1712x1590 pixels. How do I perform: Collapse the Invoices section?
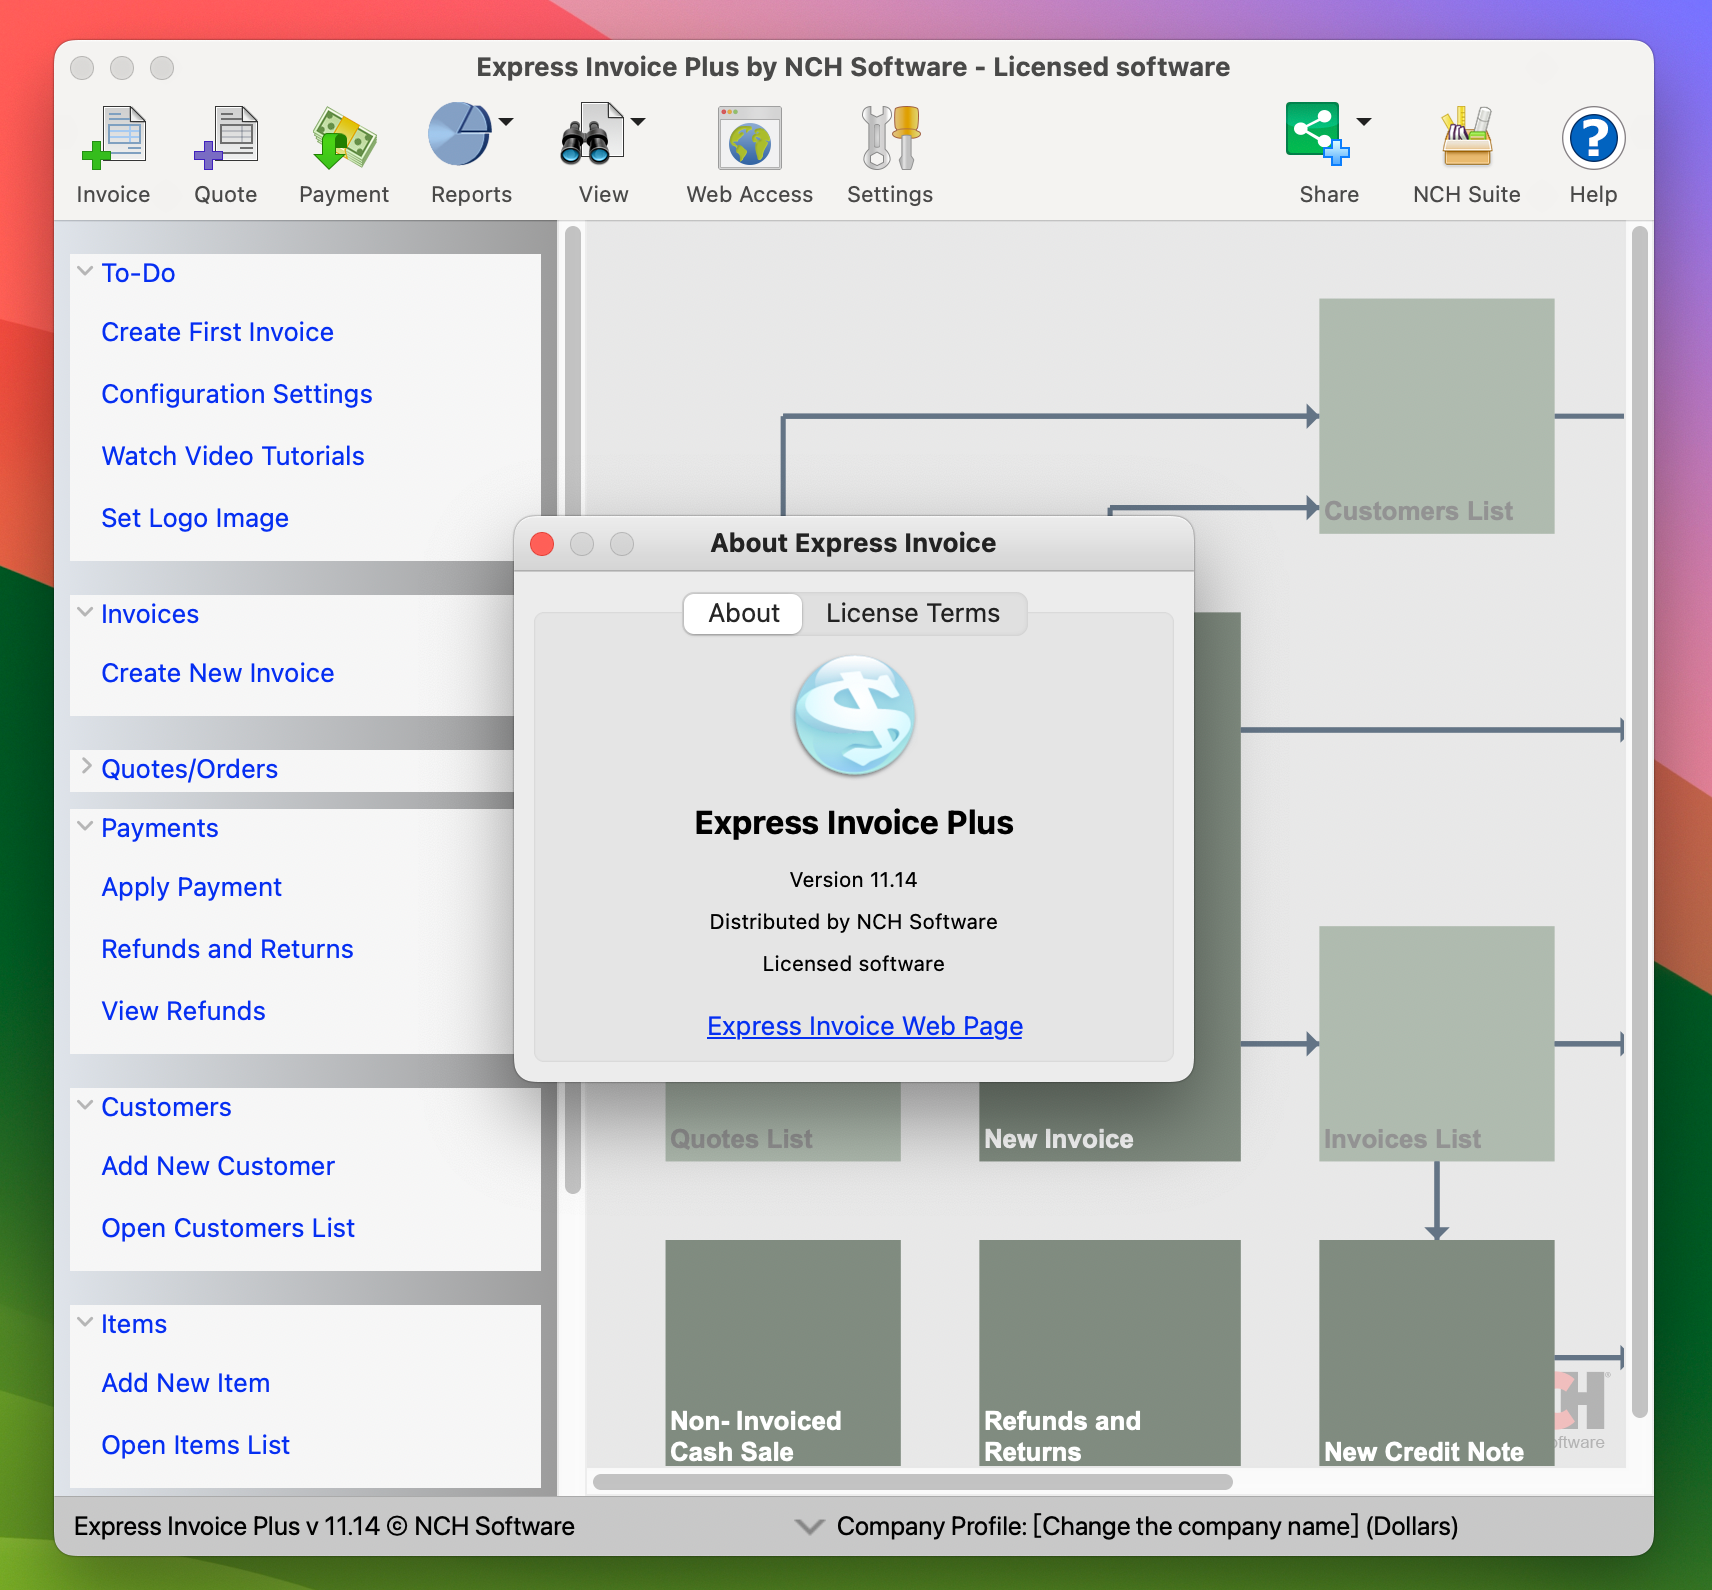tap(86, 612)
